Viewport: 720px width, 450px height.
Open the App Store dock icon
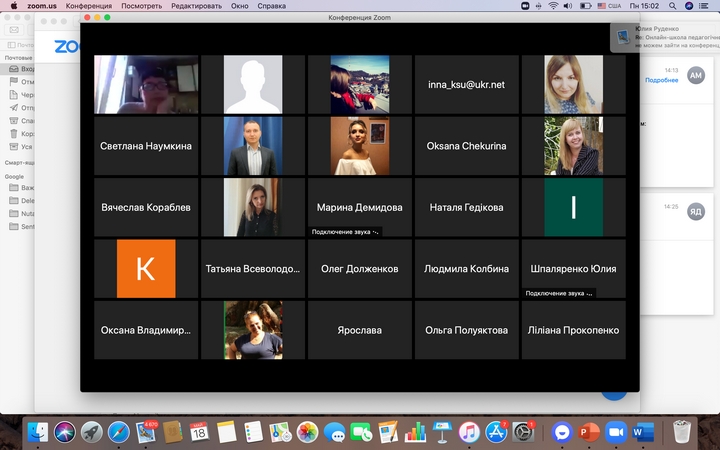[497, 432]
